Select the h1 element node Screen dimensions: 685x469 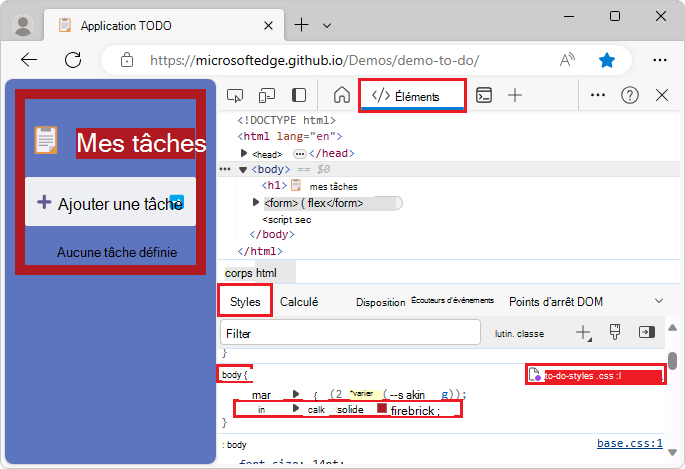coord(309,186)
